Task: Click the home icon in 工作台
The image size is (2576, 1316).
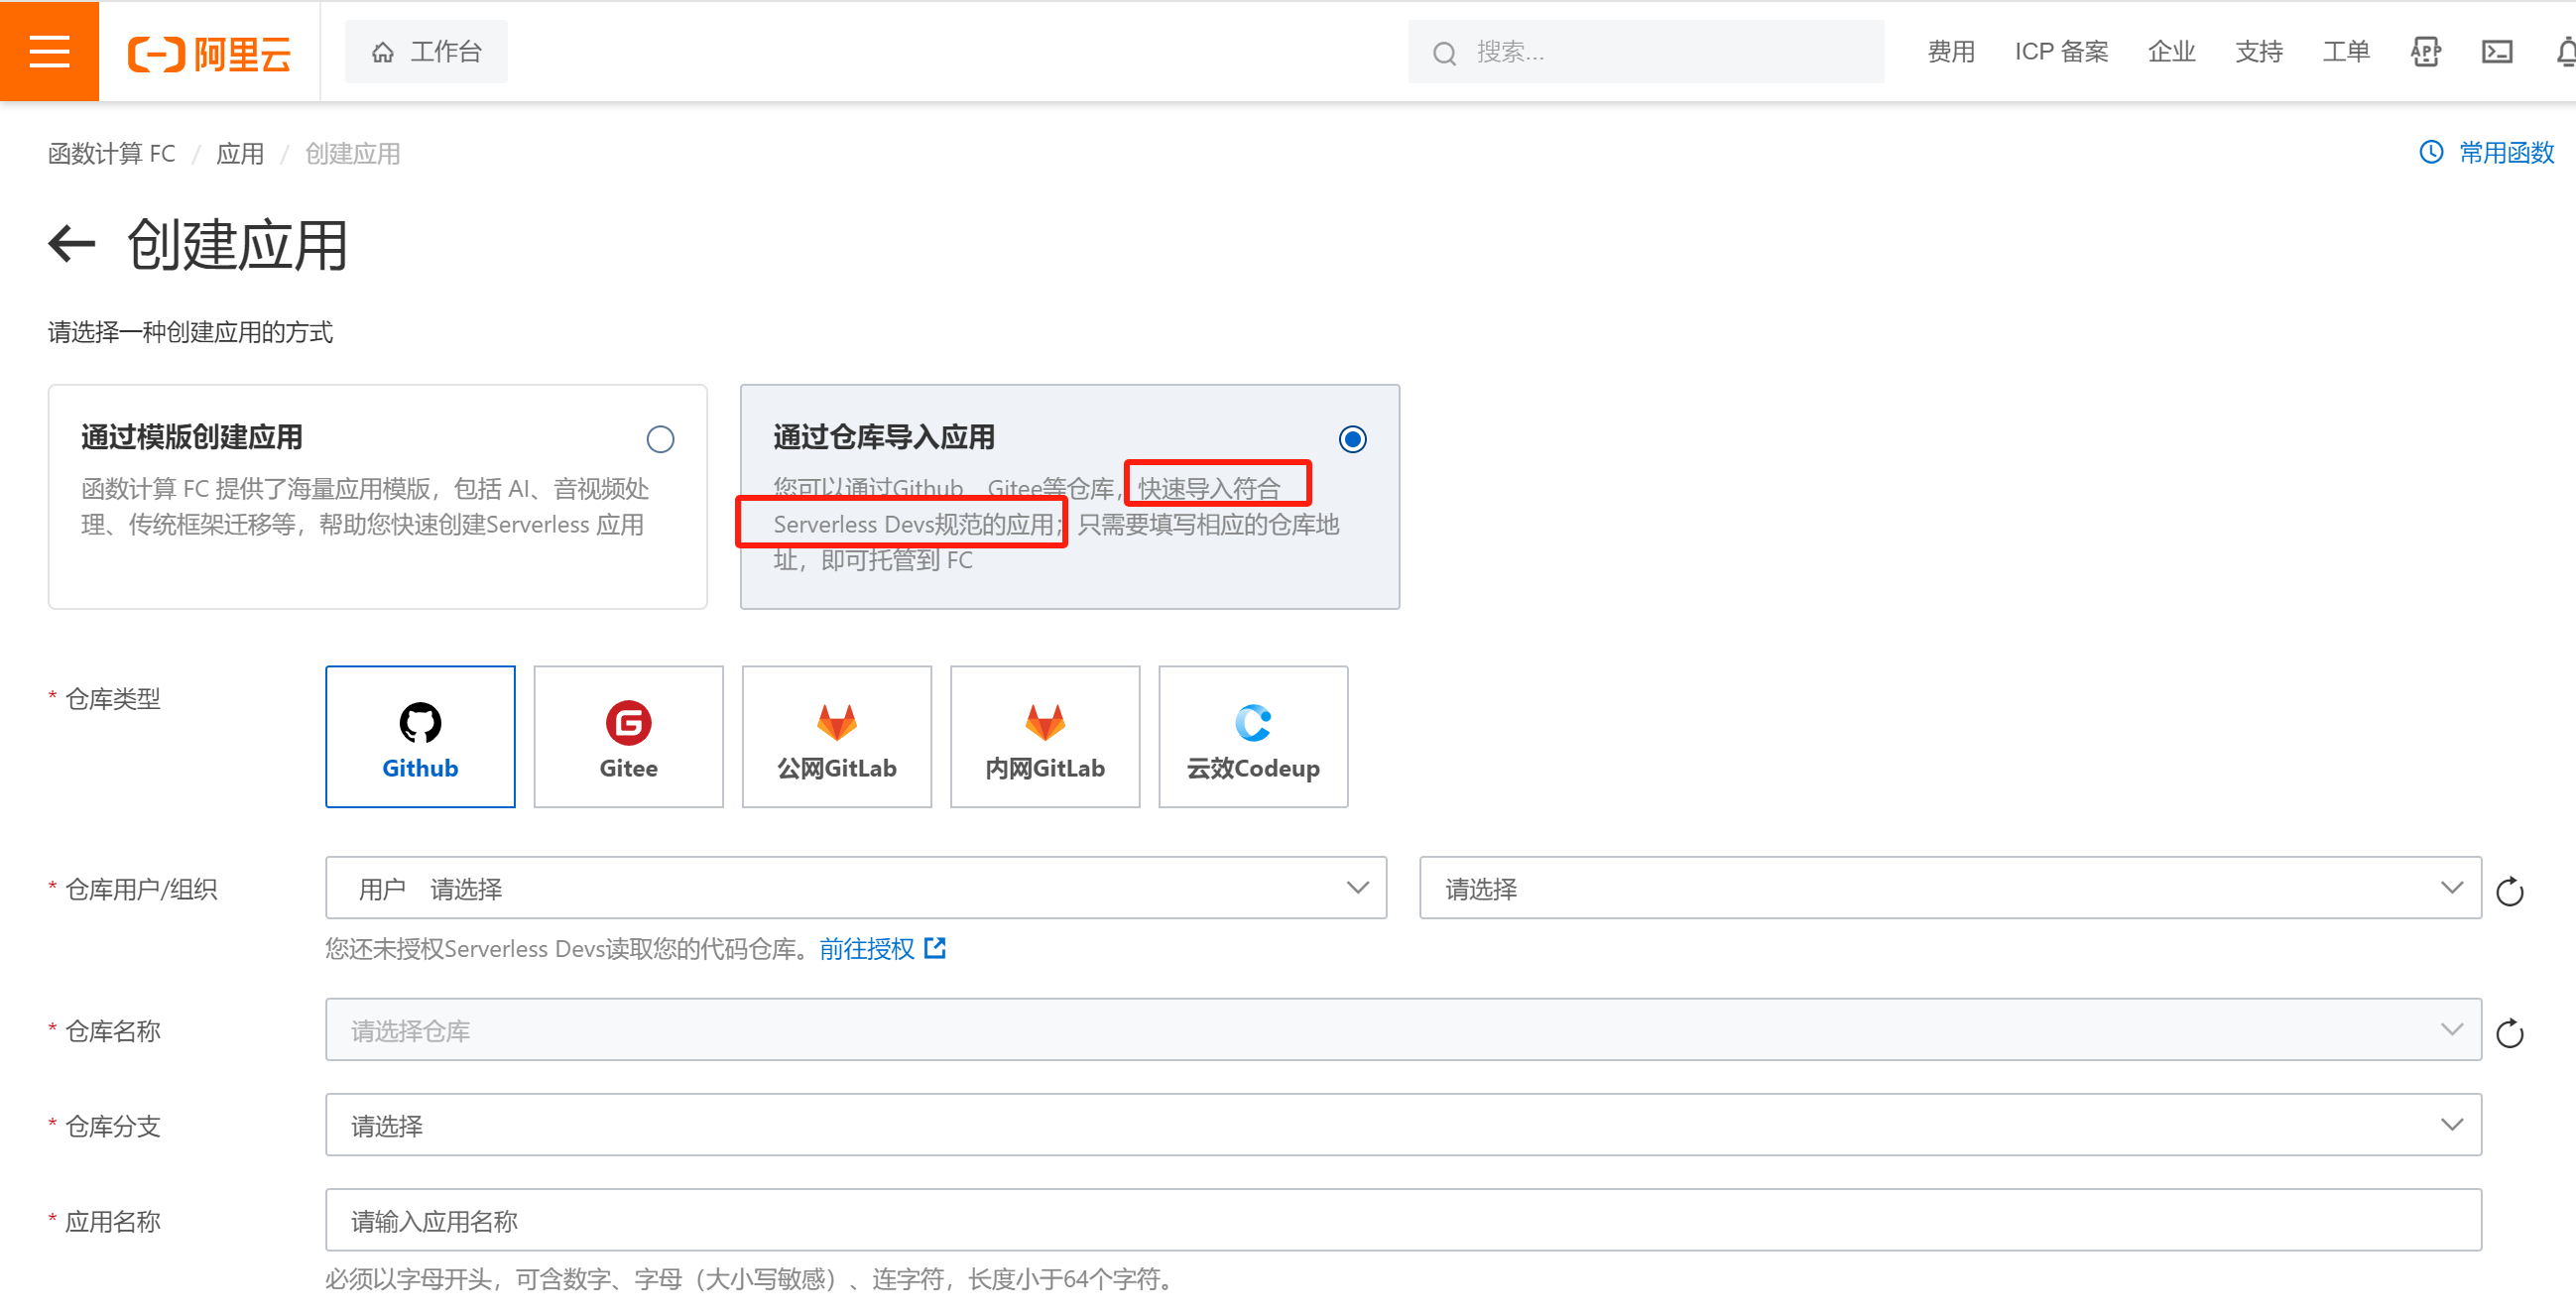Action: tap(382, 52)
